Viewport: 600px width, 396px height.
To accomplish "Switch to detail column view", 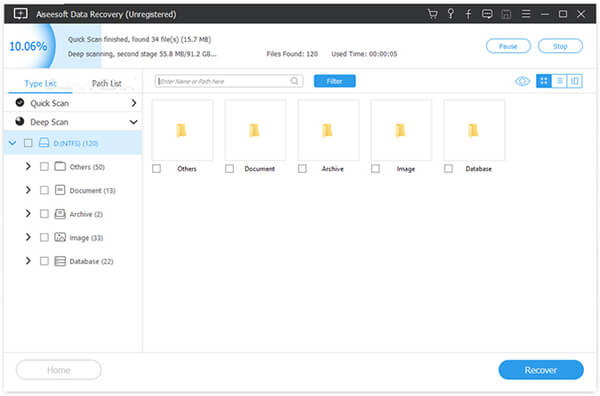I will 575,81.
